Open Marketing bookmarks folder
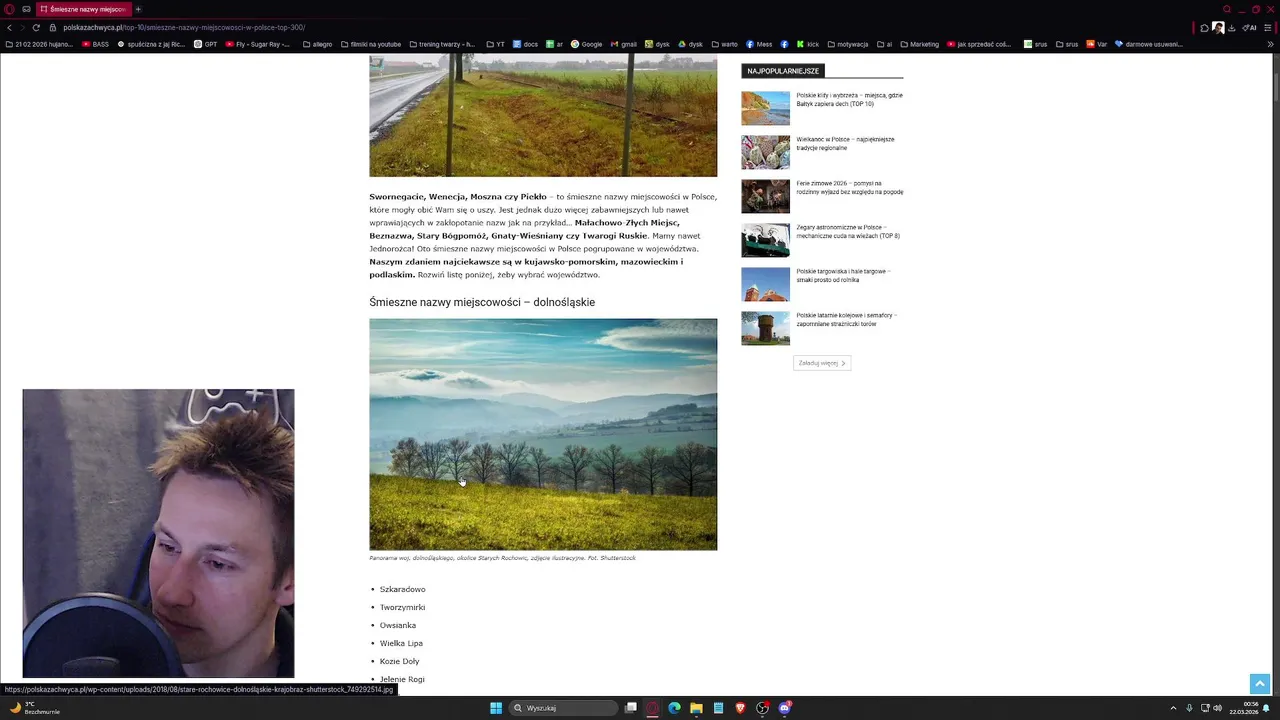The image size is (1280, 720). point(920,44)
